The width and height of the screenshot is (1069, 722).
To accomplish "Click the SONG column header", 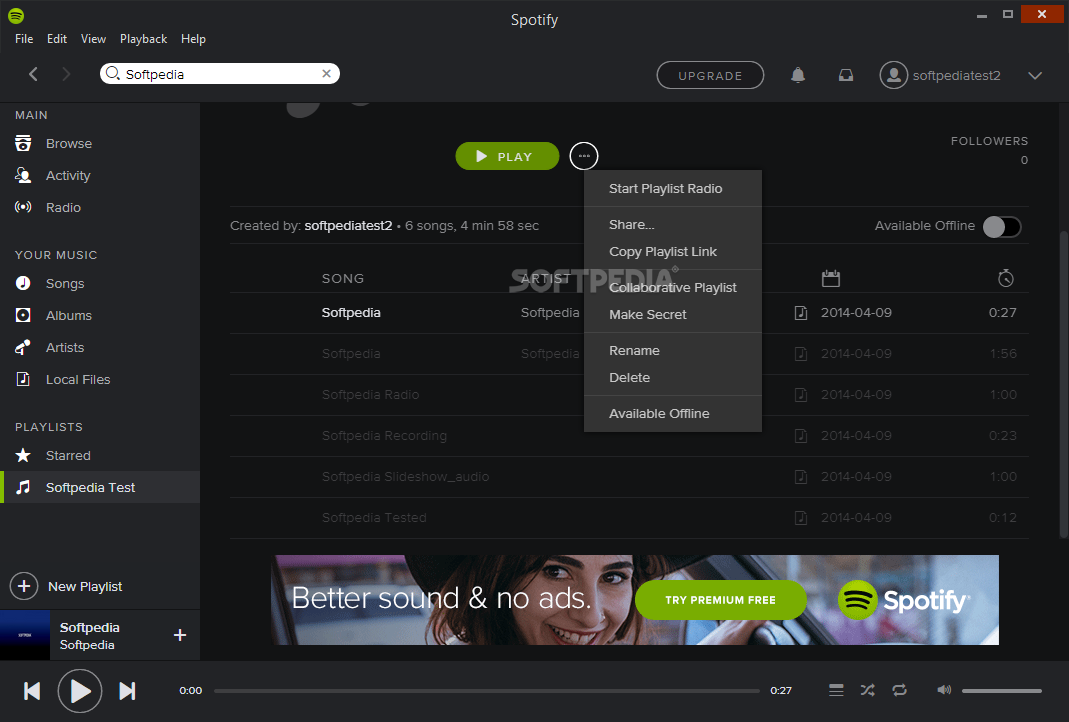I will click(x=343, y=278).
